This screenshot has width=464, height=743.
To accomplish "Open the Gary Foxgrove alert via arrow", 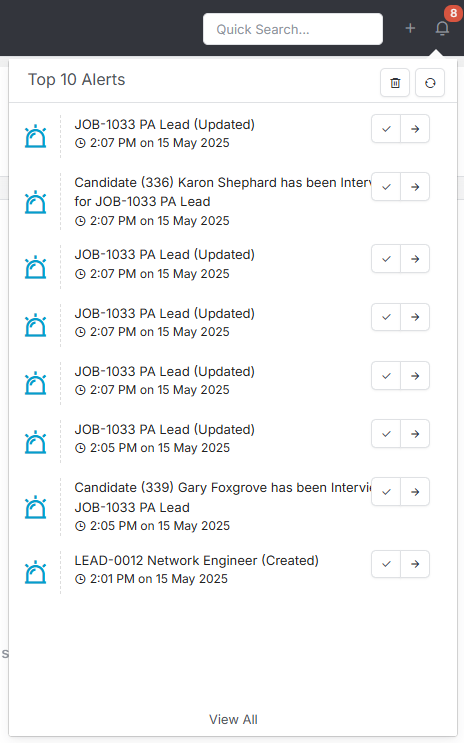I will point(415,492).
